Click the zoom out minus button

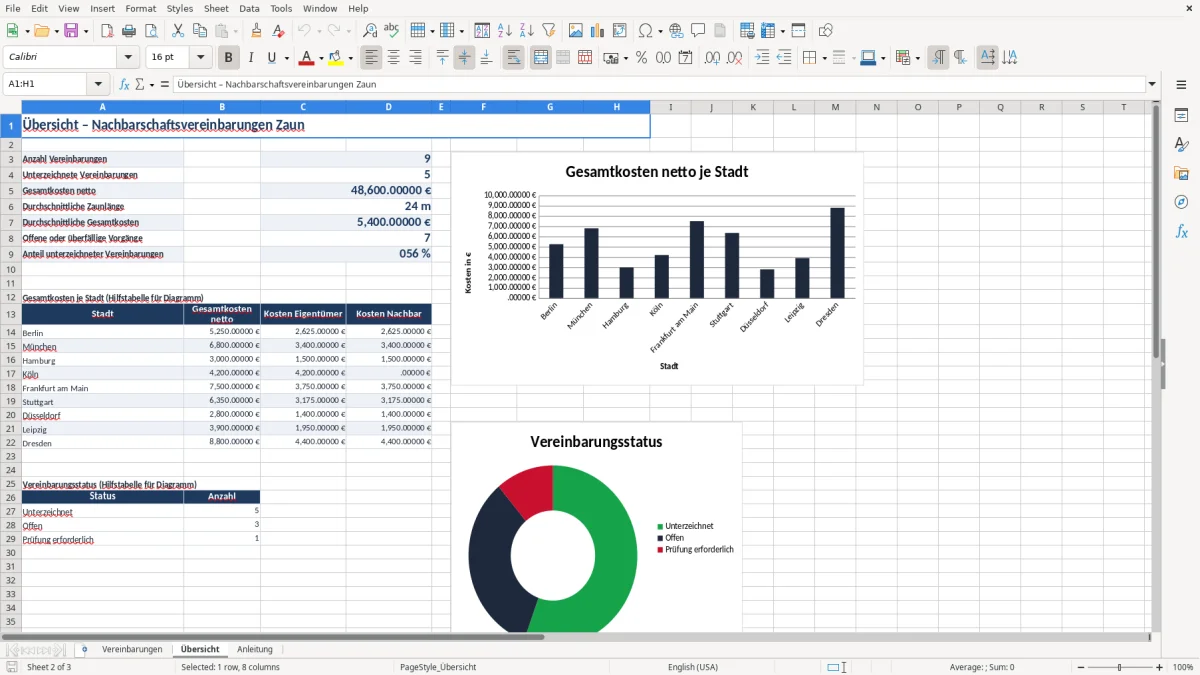coord(1081,667)
